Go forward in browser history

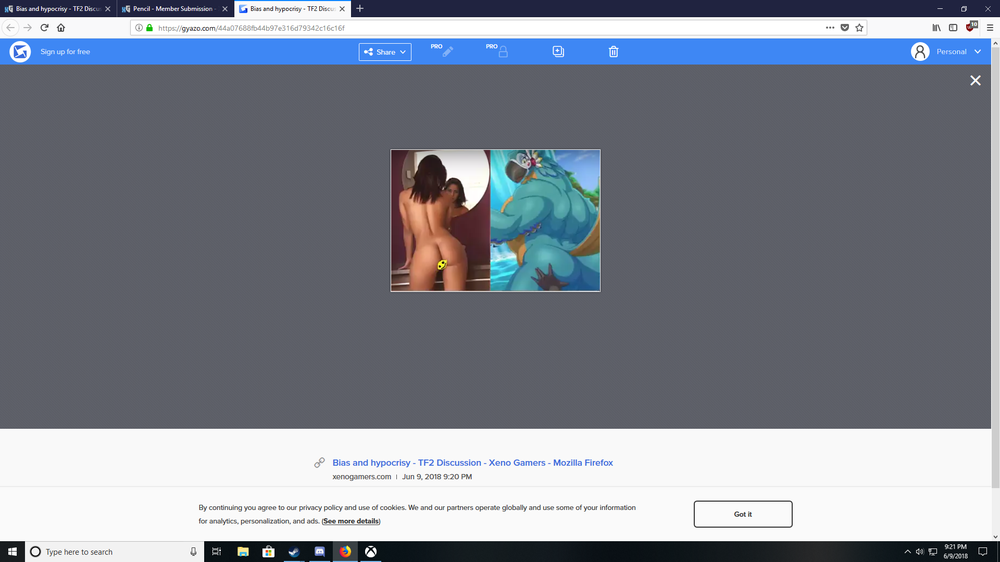coord(27,27)
